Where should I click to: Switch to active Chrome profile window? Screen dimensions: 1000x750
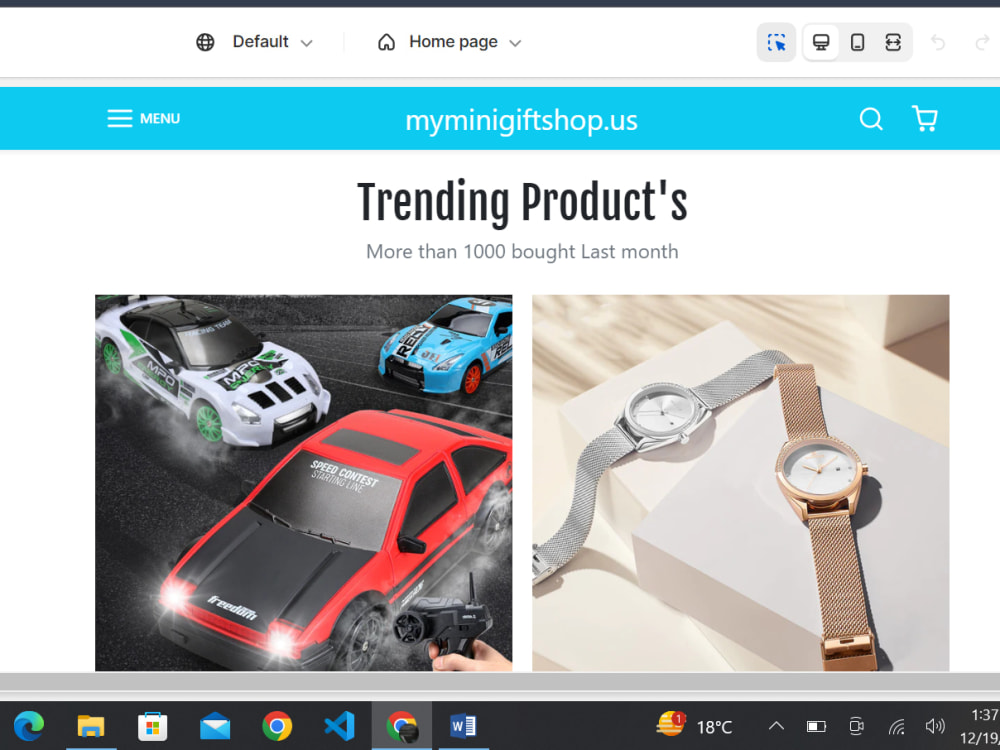tap(402, 726)
